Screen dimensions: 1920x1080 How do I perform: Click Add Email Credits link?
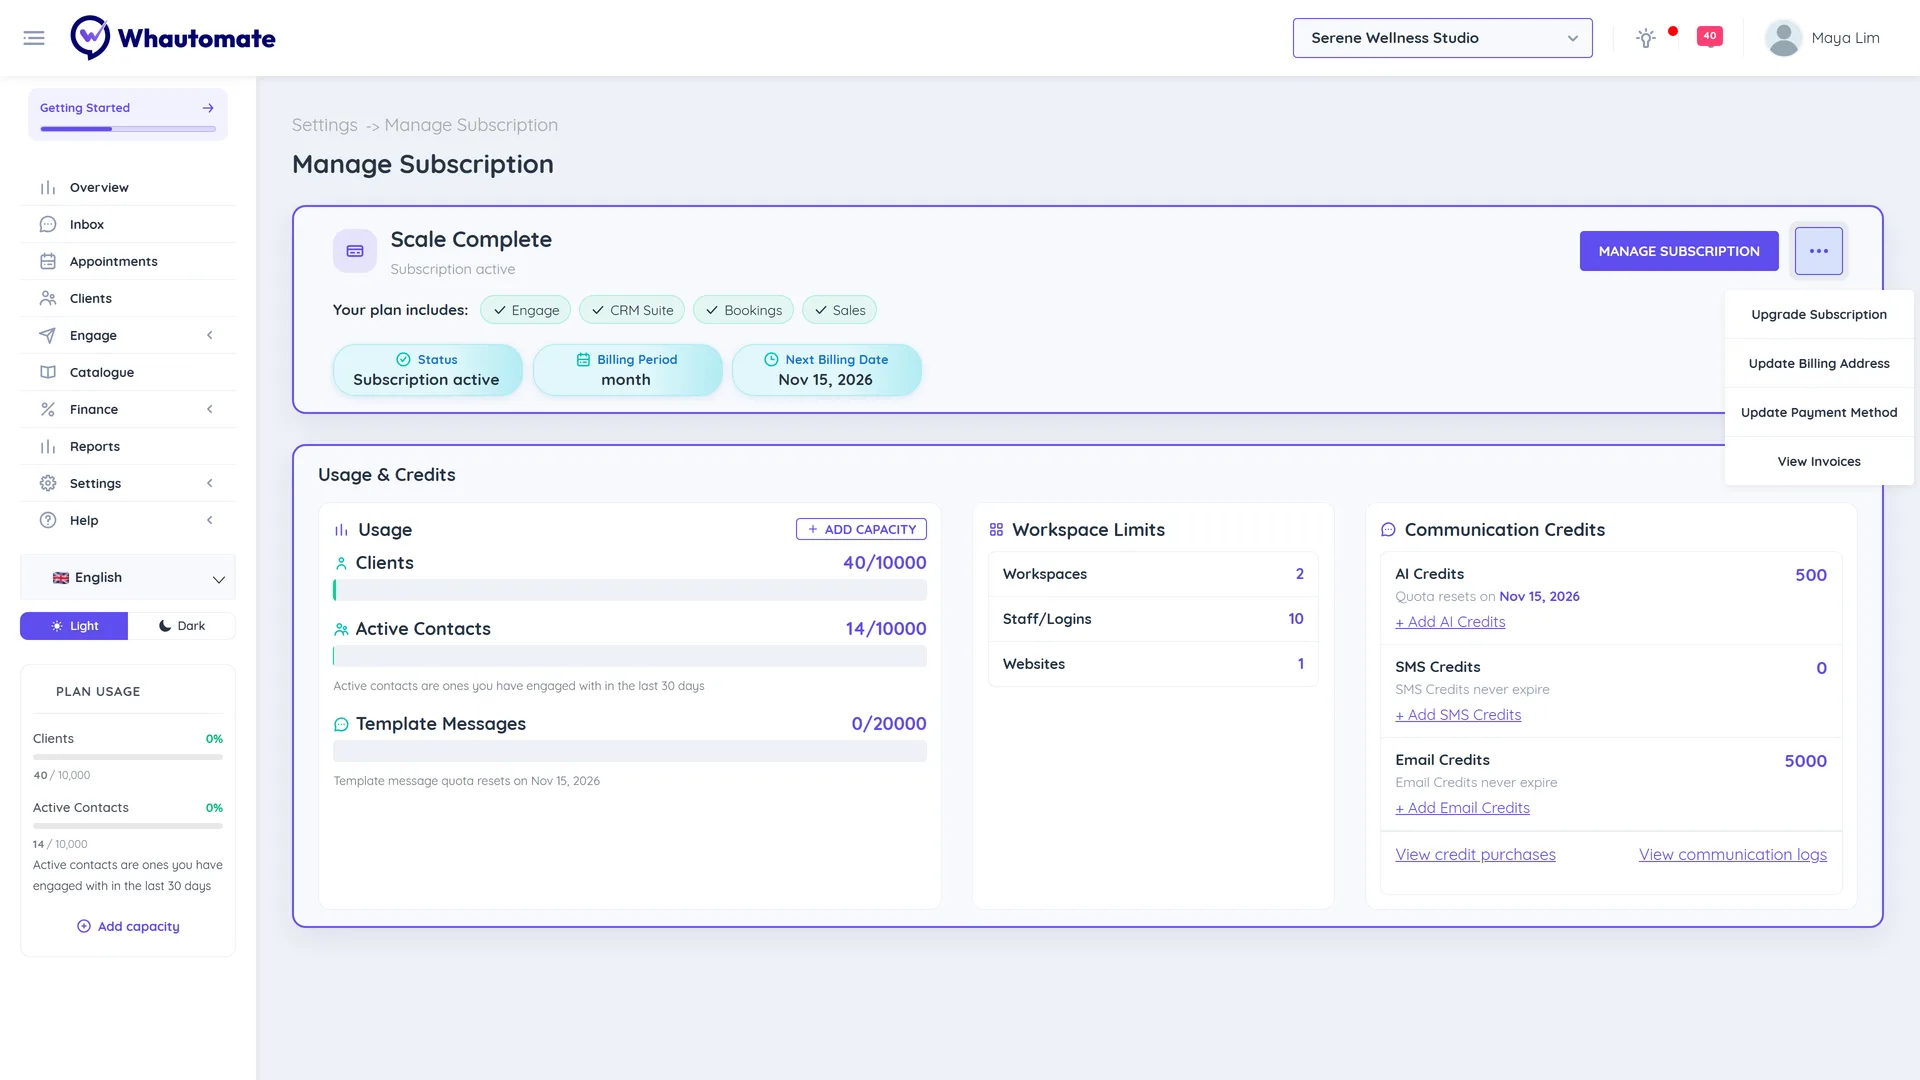pyautogui.click(x=1462, y=808)
